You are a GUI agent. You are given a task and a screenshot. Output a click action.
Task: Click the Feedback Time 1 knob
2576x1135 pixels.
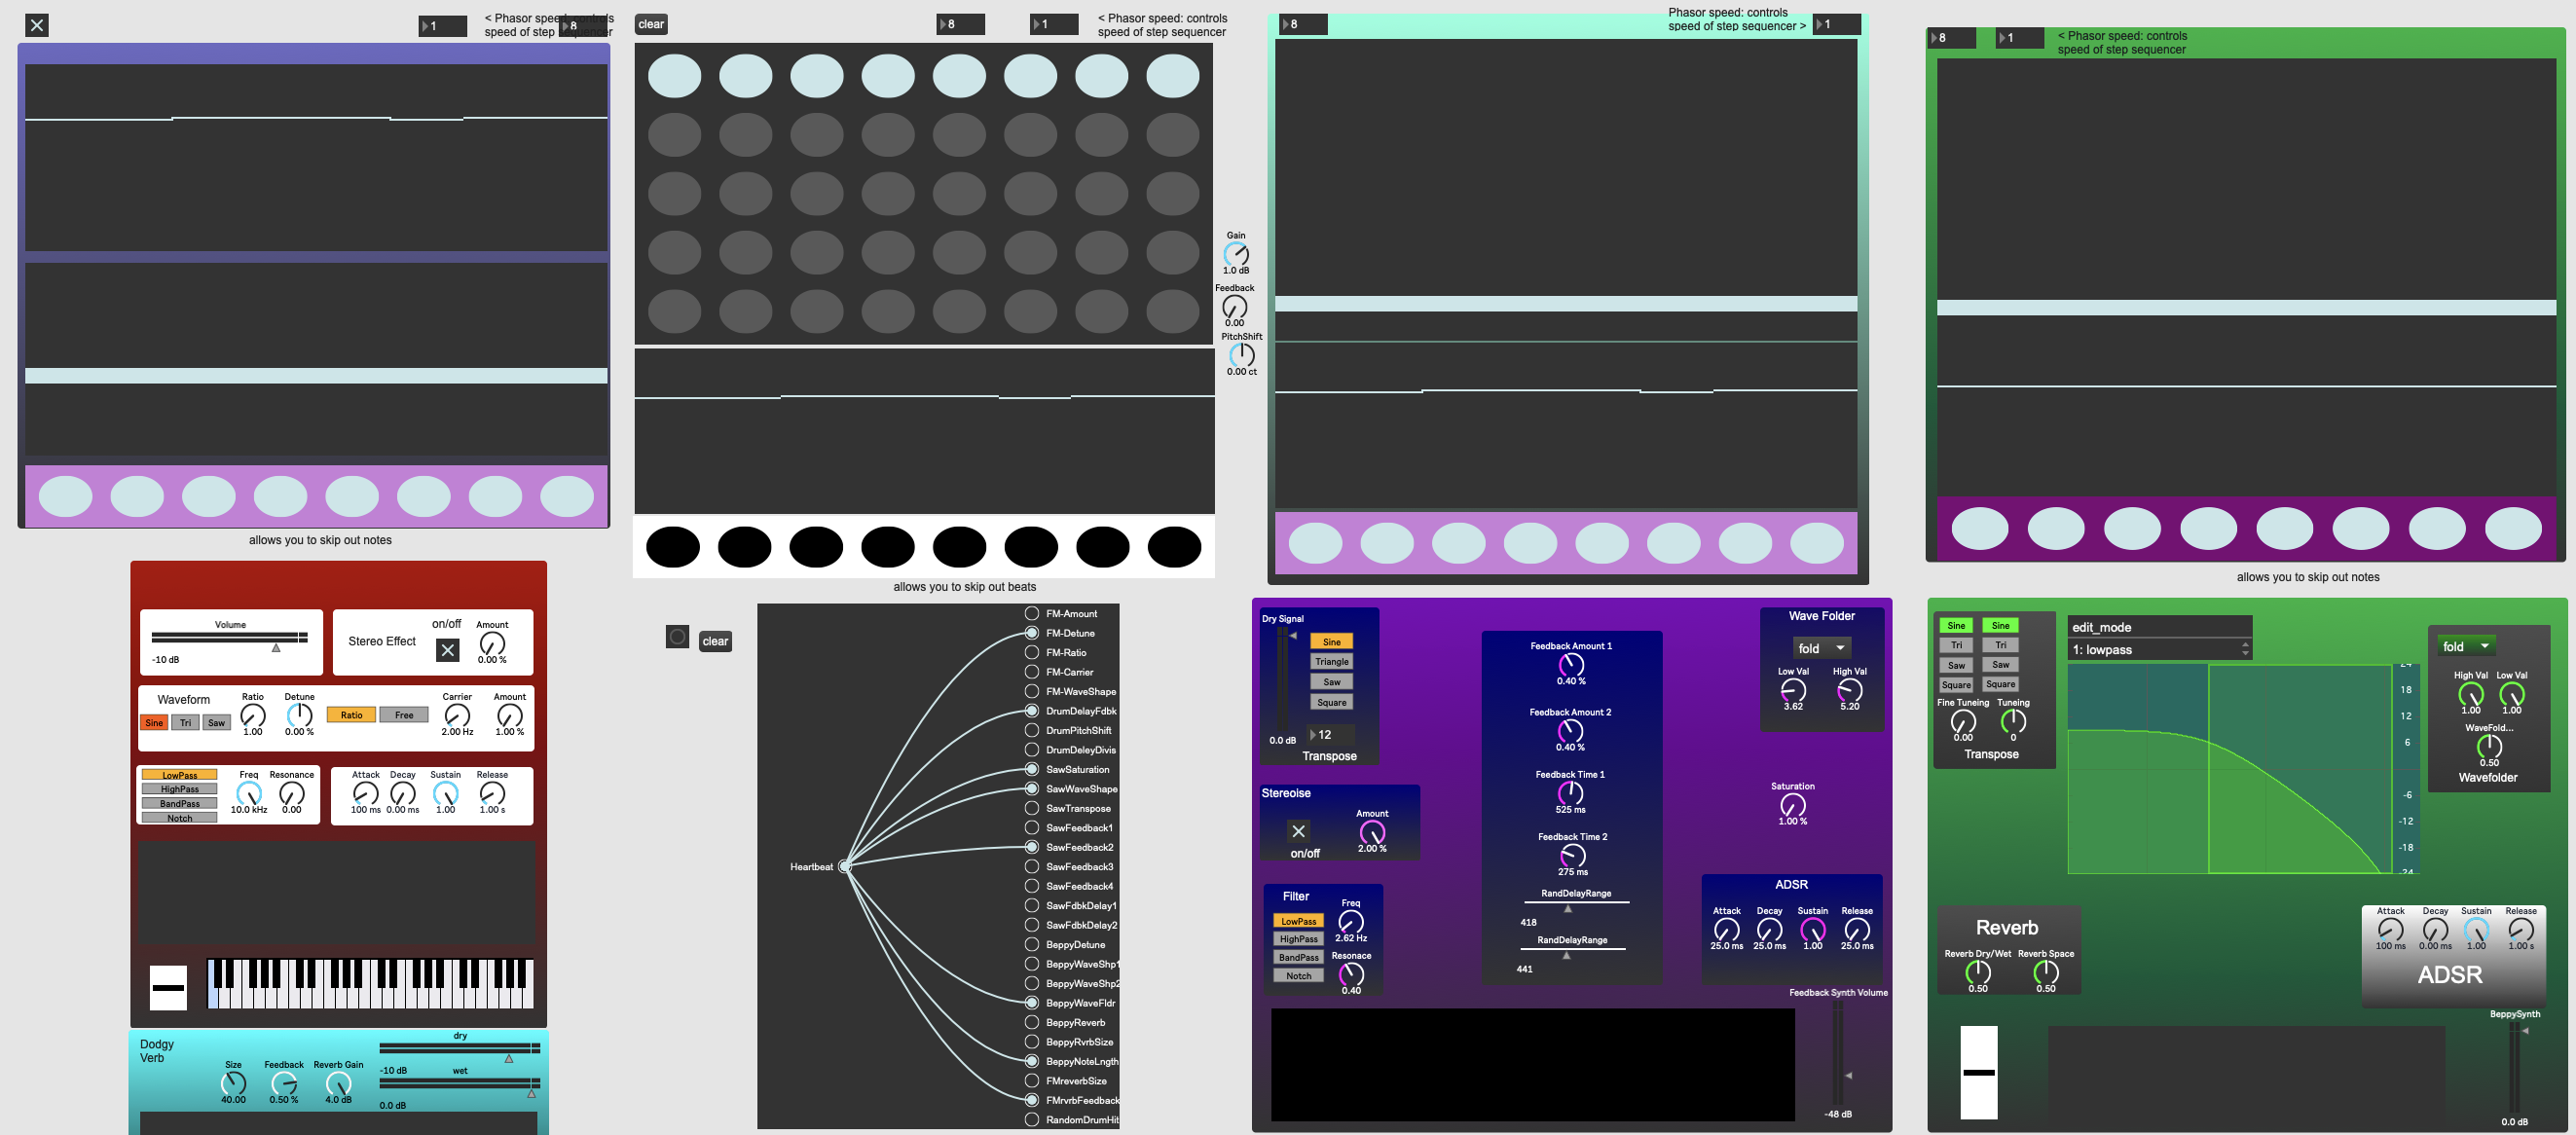coord(1570,792)
